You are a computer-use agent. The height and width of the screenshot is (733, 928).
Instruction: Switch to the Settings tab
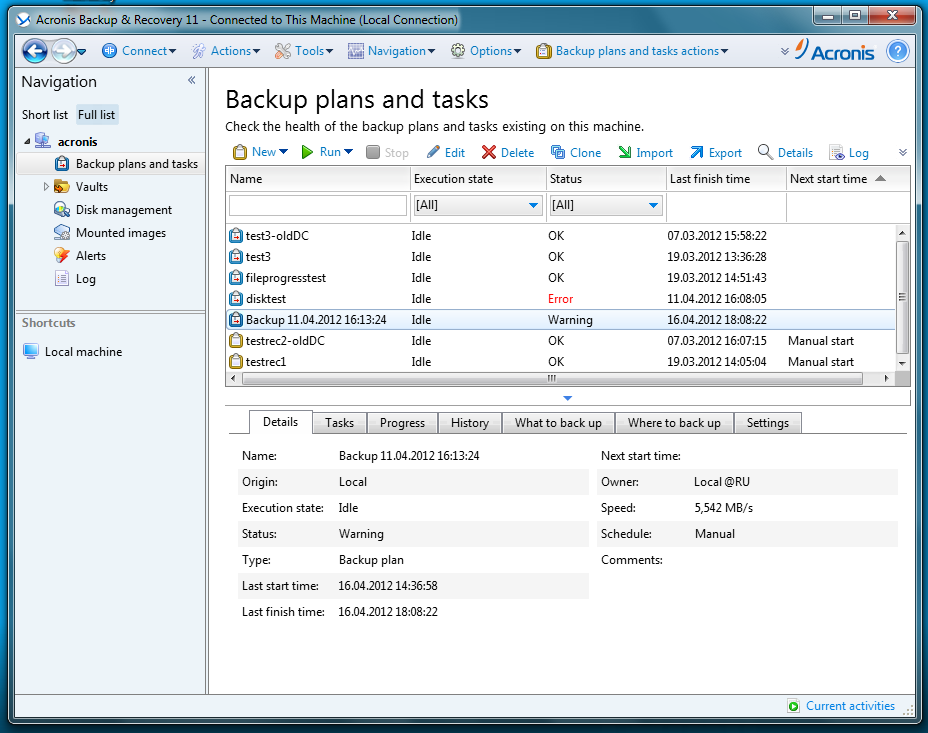pyautogui.click(x=768, y=423)
